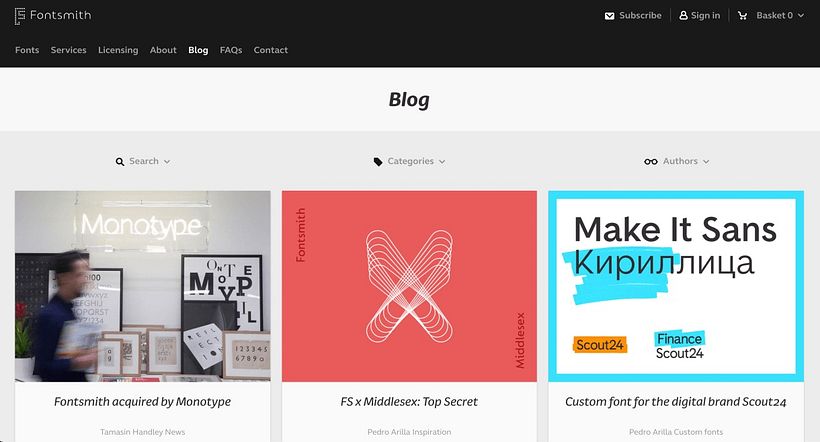The height and width of the screenshot is (442, 820).
Task: Click the Authors glasses icon
Action: click(651, 162)
